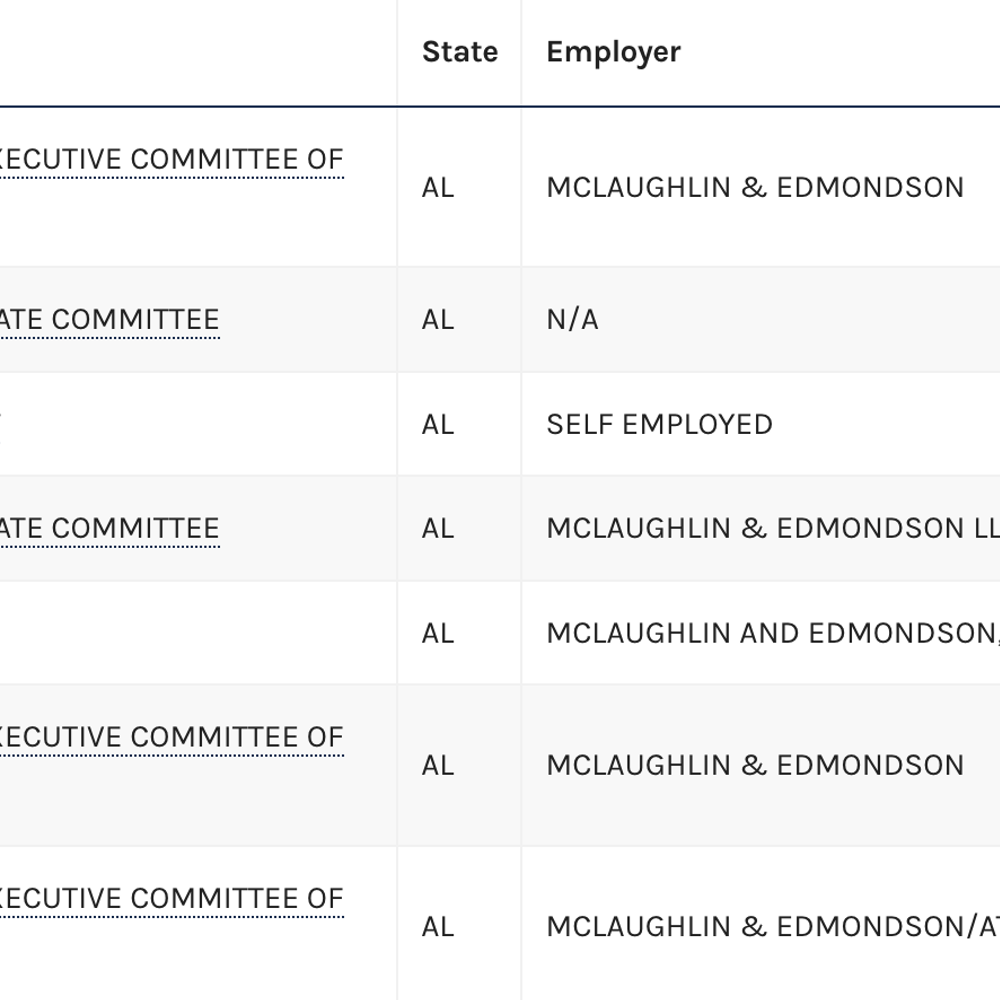Viewport: 1000px width, 1000px height.
Task: Open the EXECUTIVE COMMITTEE OF link in the EDMONDSON/AT row
Action: [172, 898]
